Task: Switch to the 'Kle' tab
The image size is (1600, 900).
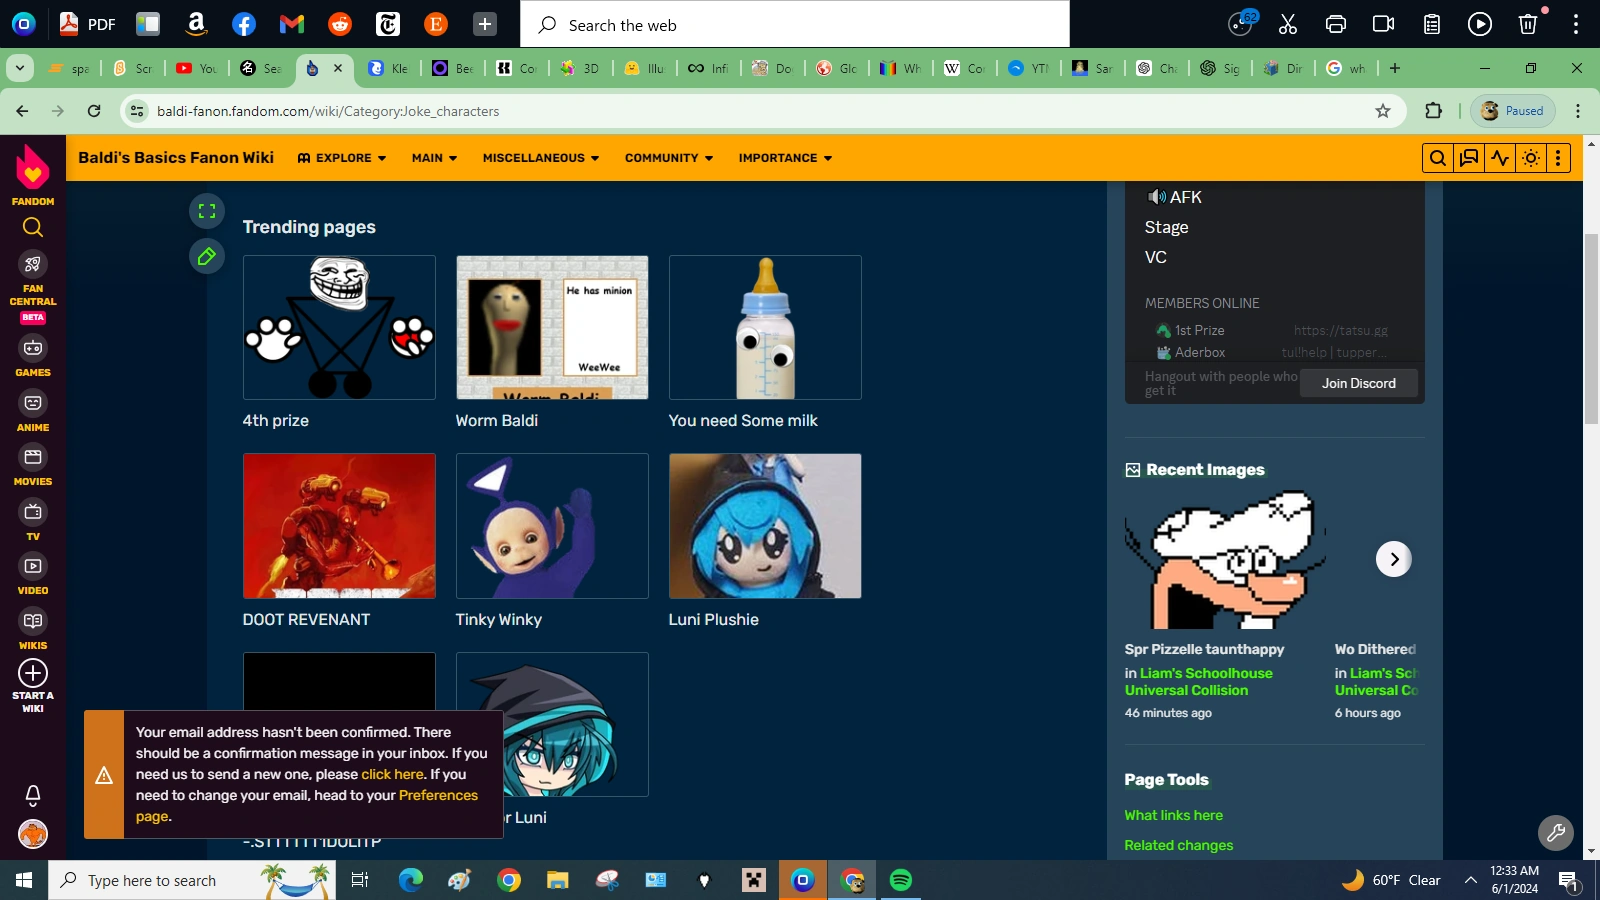Action: (389, 68)
